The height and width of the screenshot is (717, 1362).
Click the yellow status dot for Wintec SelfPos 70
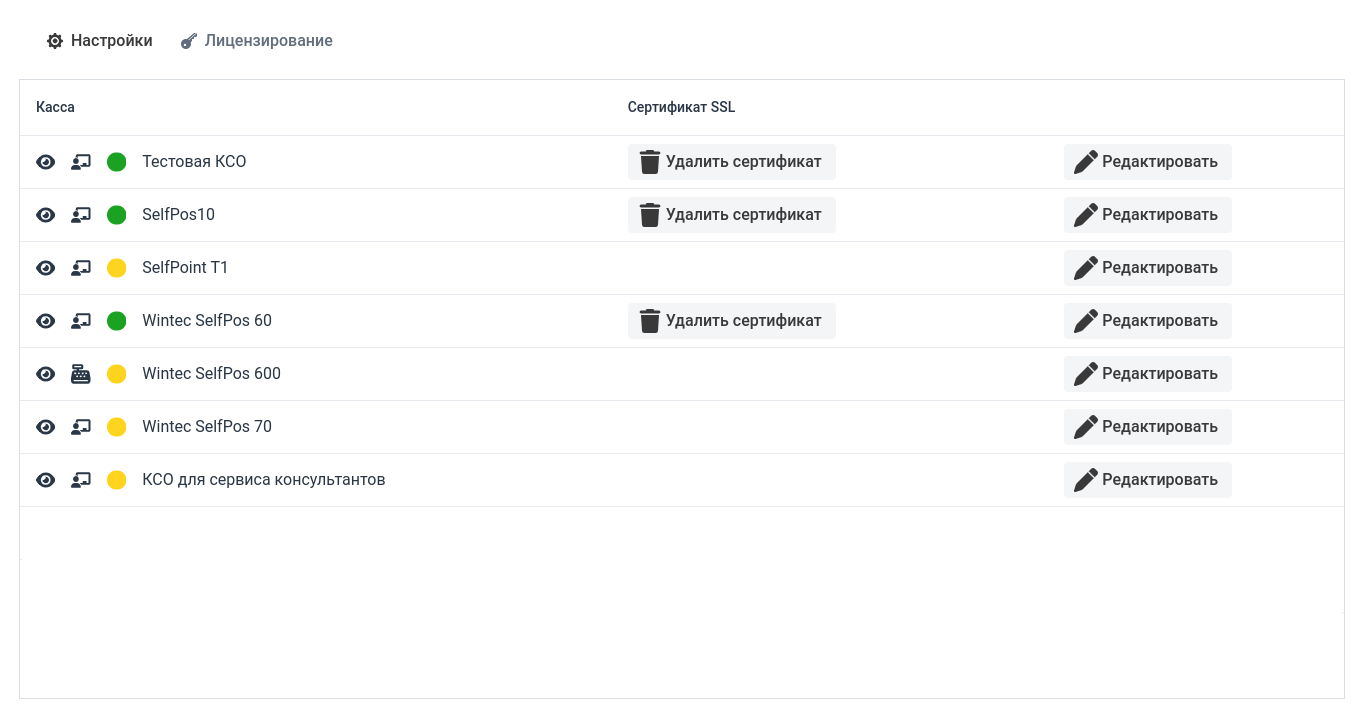[x=117, y=427]
